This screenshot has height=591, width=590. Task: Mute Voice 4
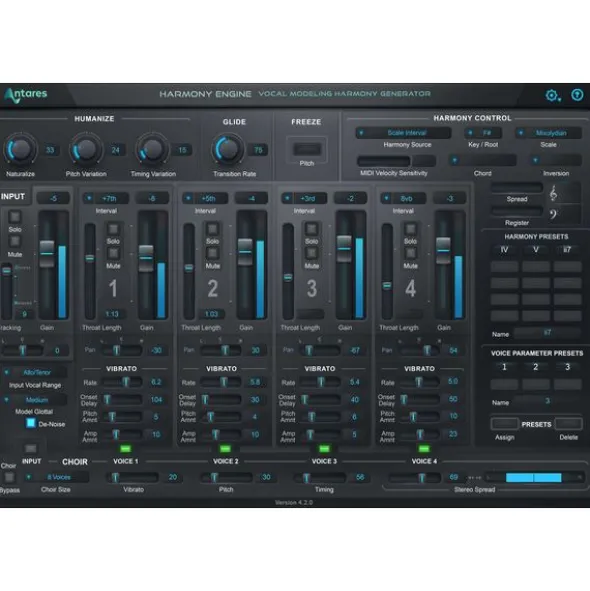(411, 253)
